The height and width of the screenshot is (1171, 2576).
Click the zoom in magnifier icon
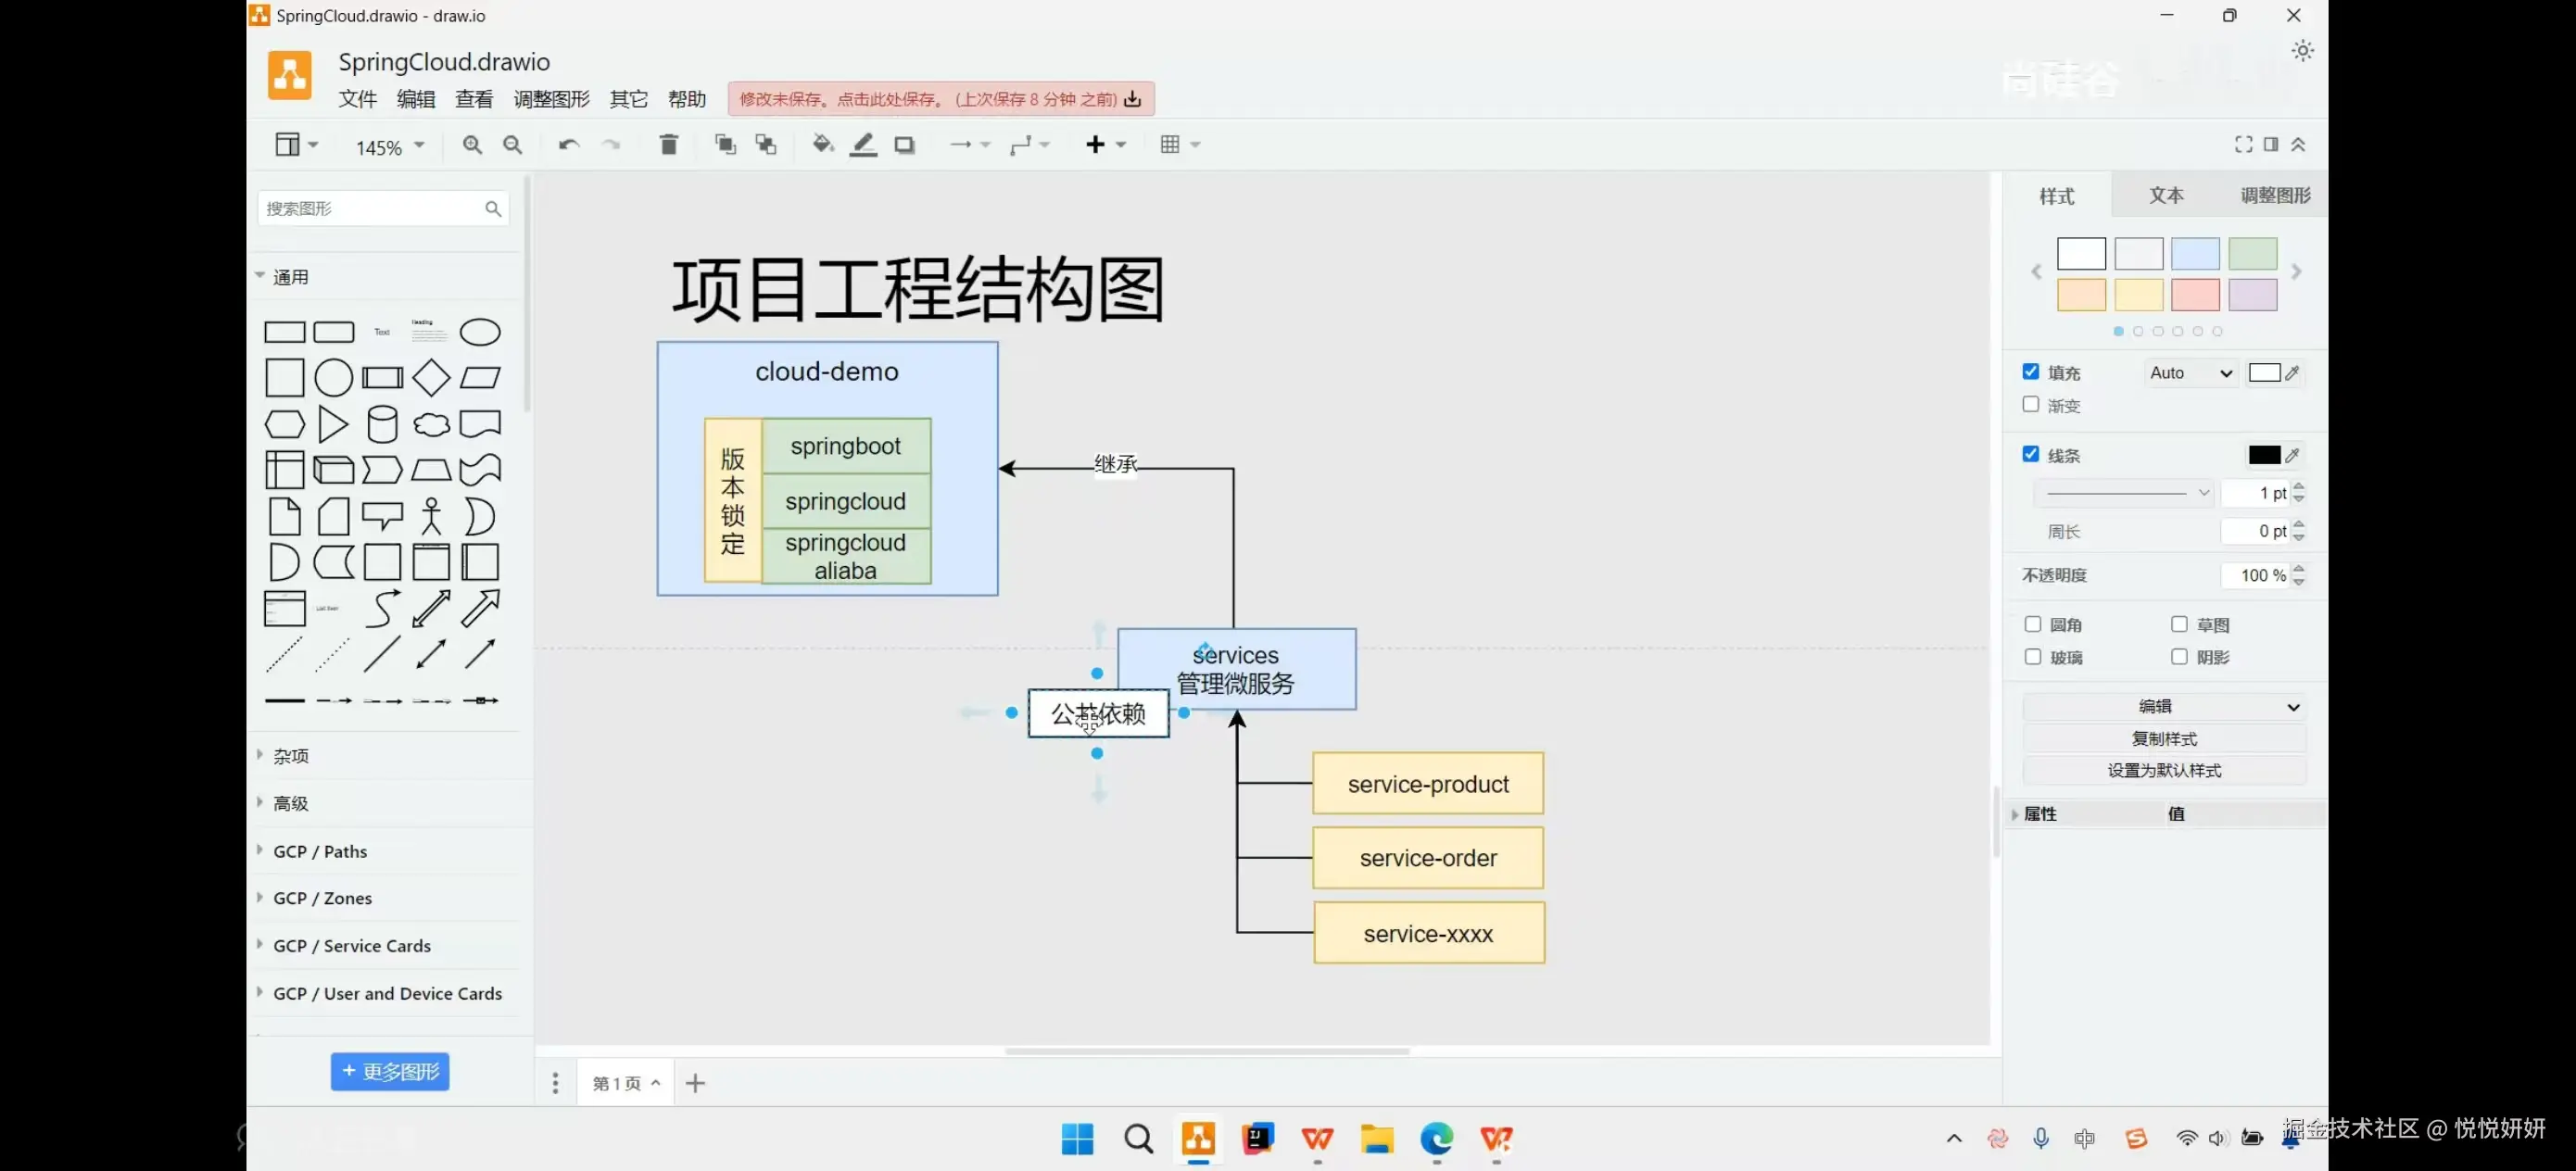(x=472, y=145)
